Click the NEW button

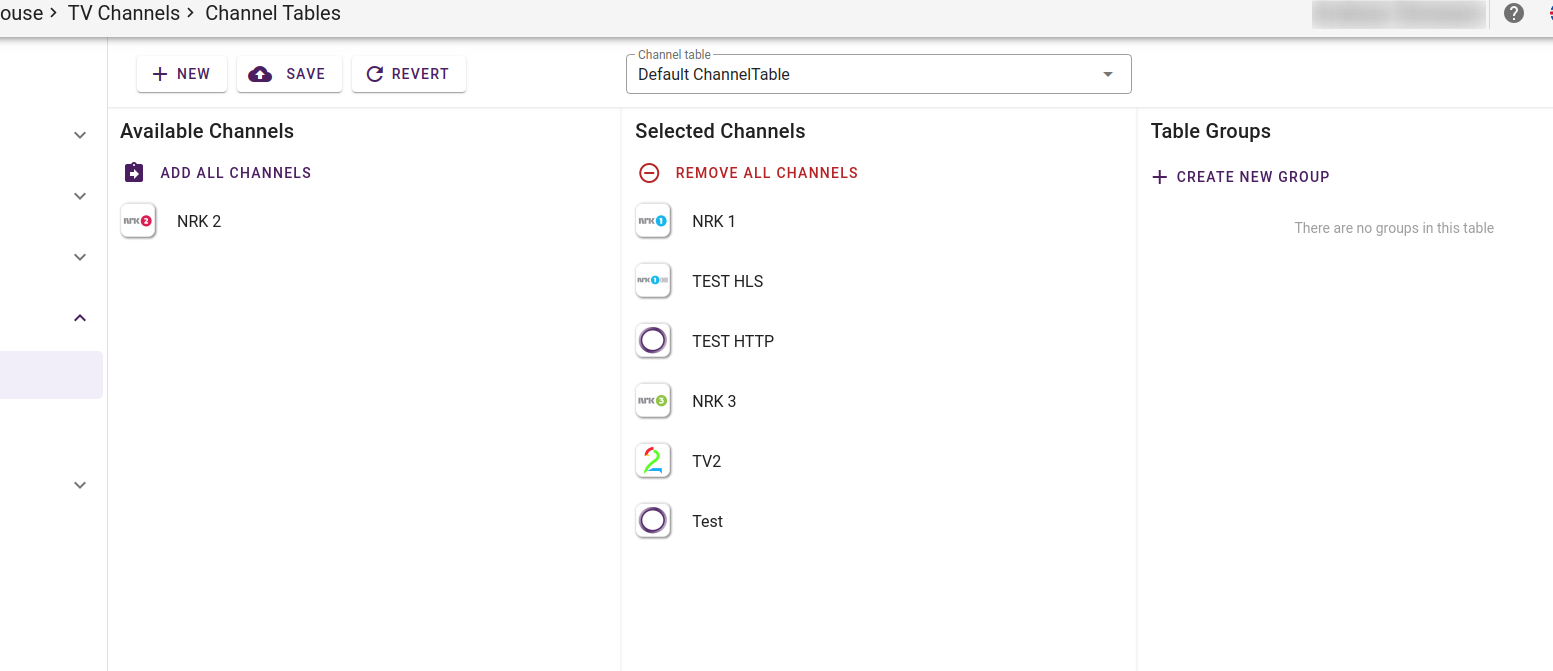pos(181,73)
